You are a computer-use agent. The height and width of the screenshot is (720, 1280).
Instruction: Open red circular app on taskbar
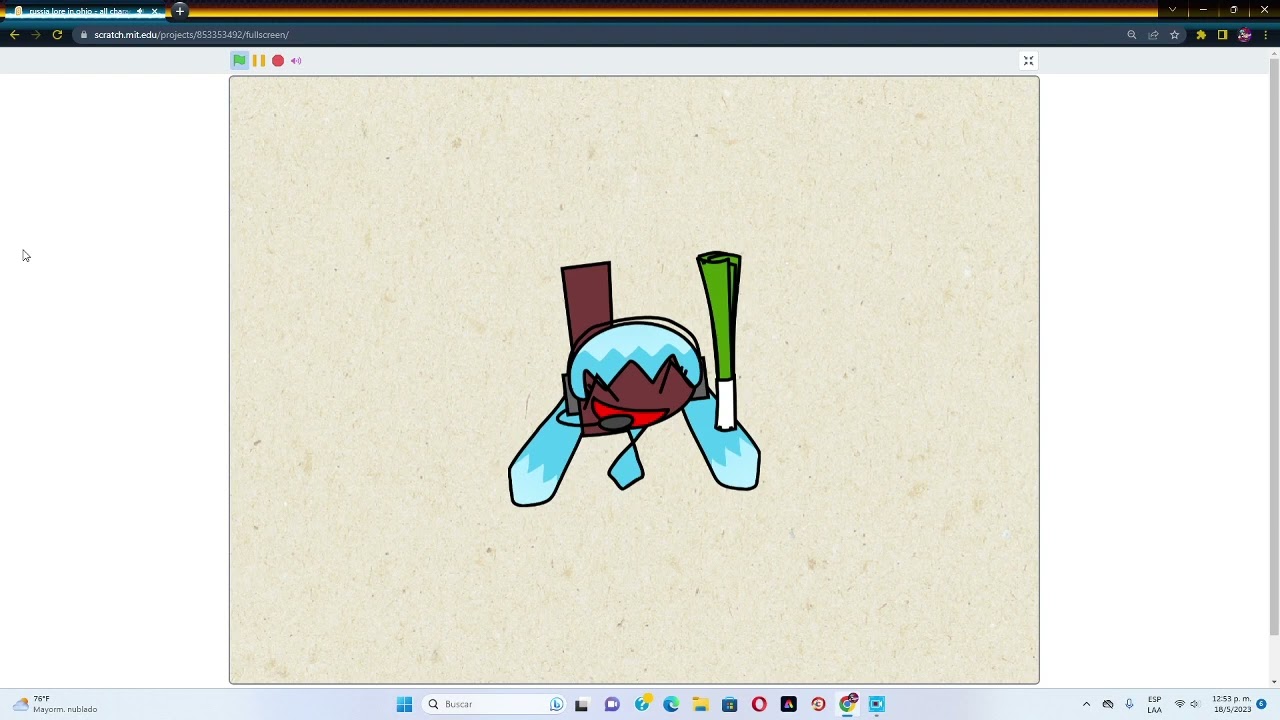tap(818, 704)
